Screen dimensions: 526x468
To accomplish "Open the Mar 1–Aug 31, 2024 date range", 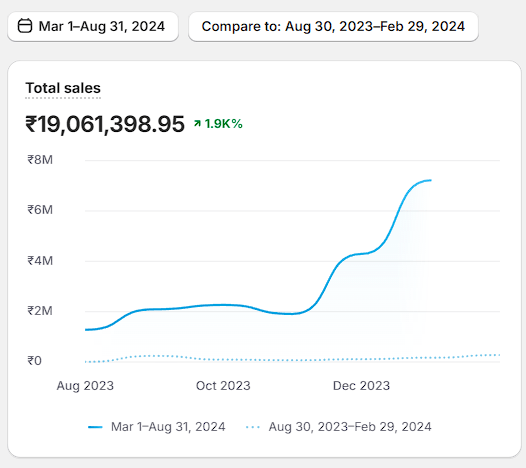I will 93,27.
